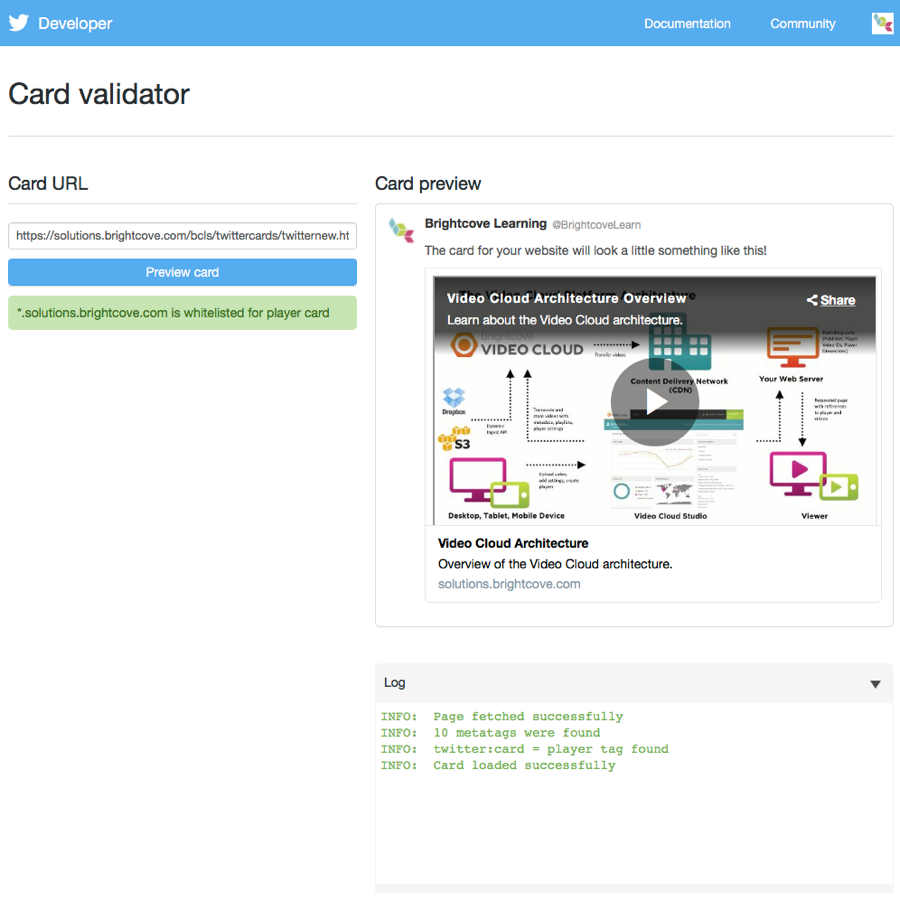Screen dimensions: 900x902
Task: Click the 'Overview of the Video Cloud architecture.' description
Action: click(555, 564)
